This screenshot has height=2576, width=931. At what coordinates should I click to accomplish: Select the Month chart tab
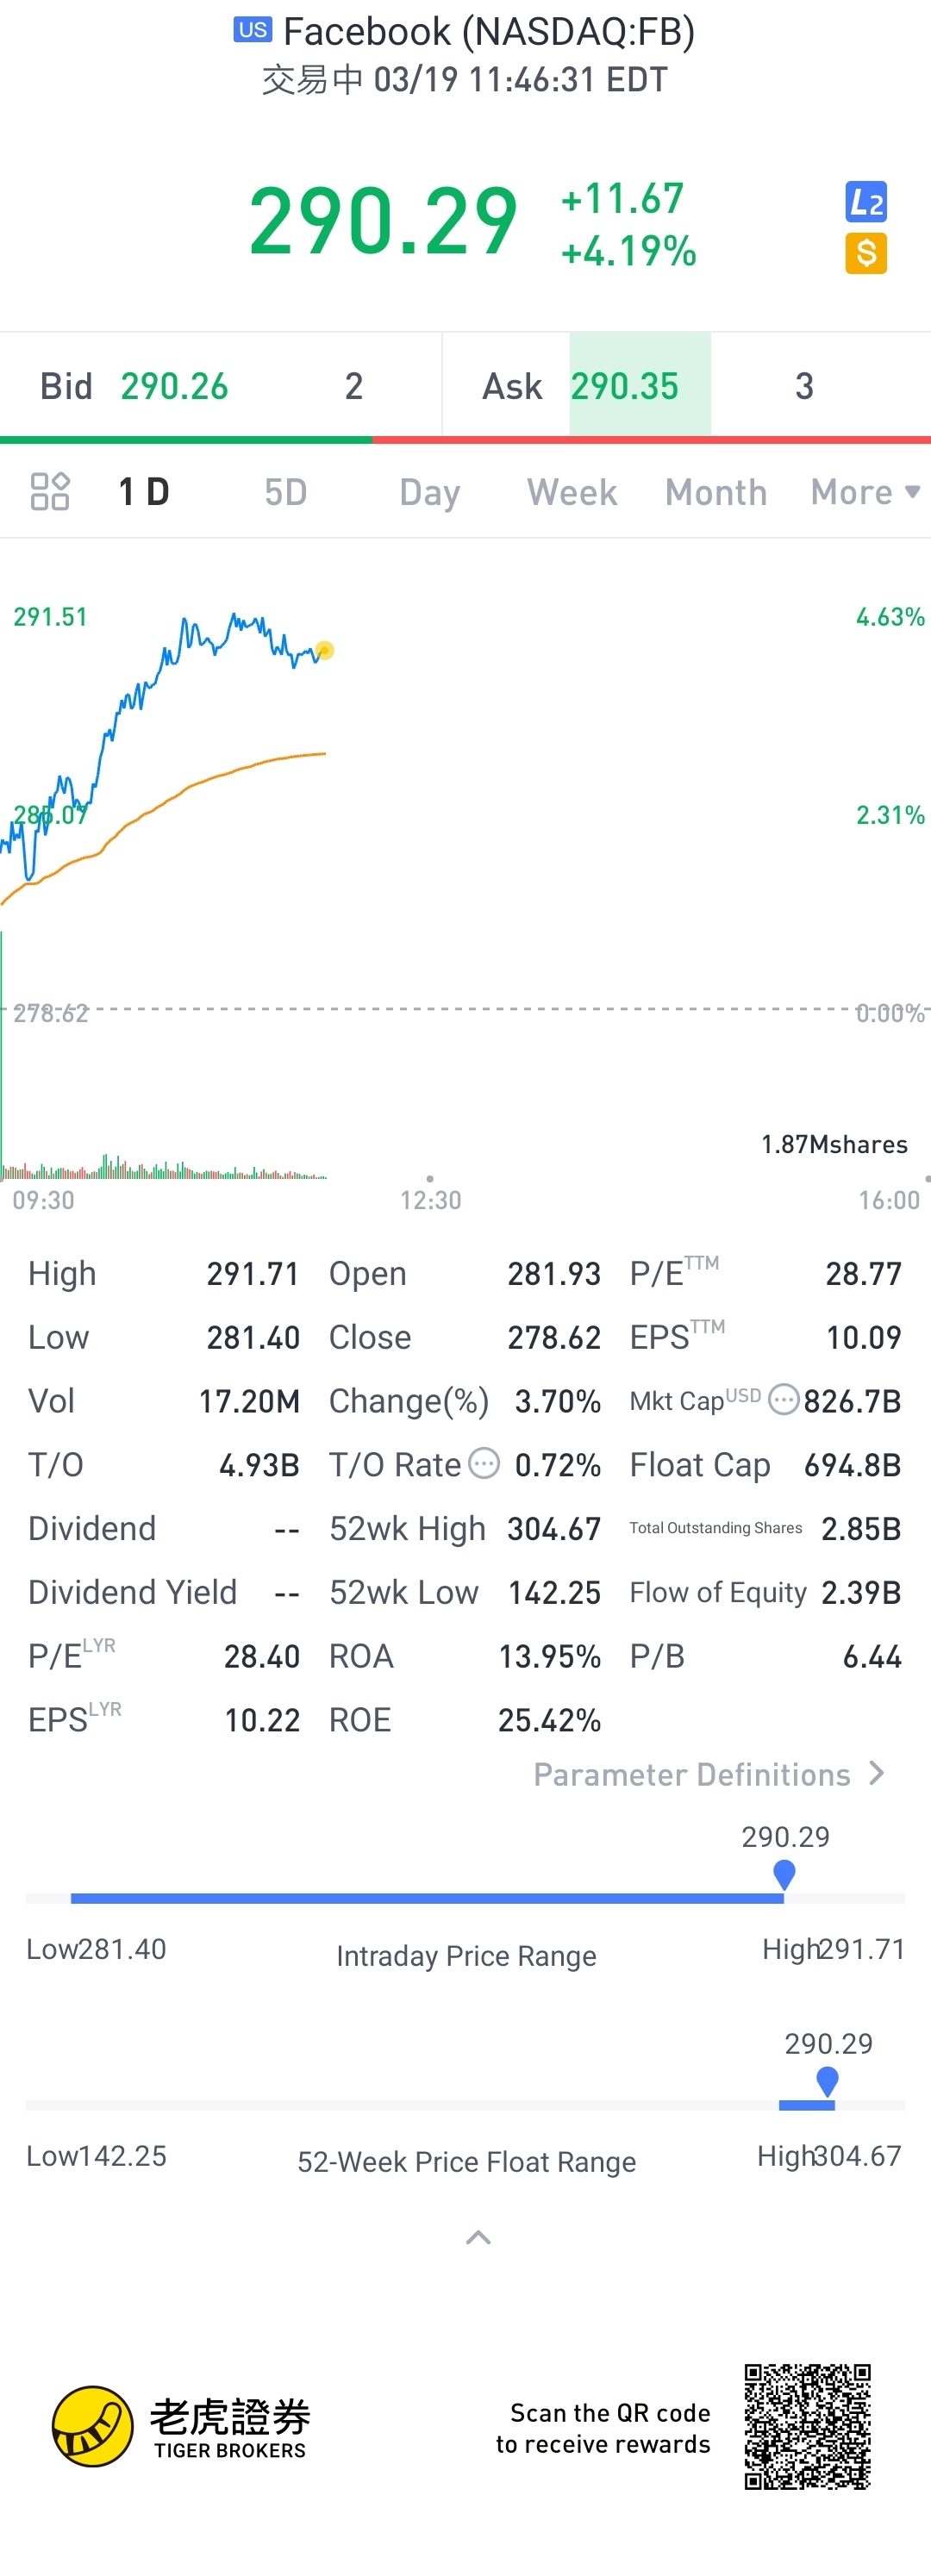point(716,492)
